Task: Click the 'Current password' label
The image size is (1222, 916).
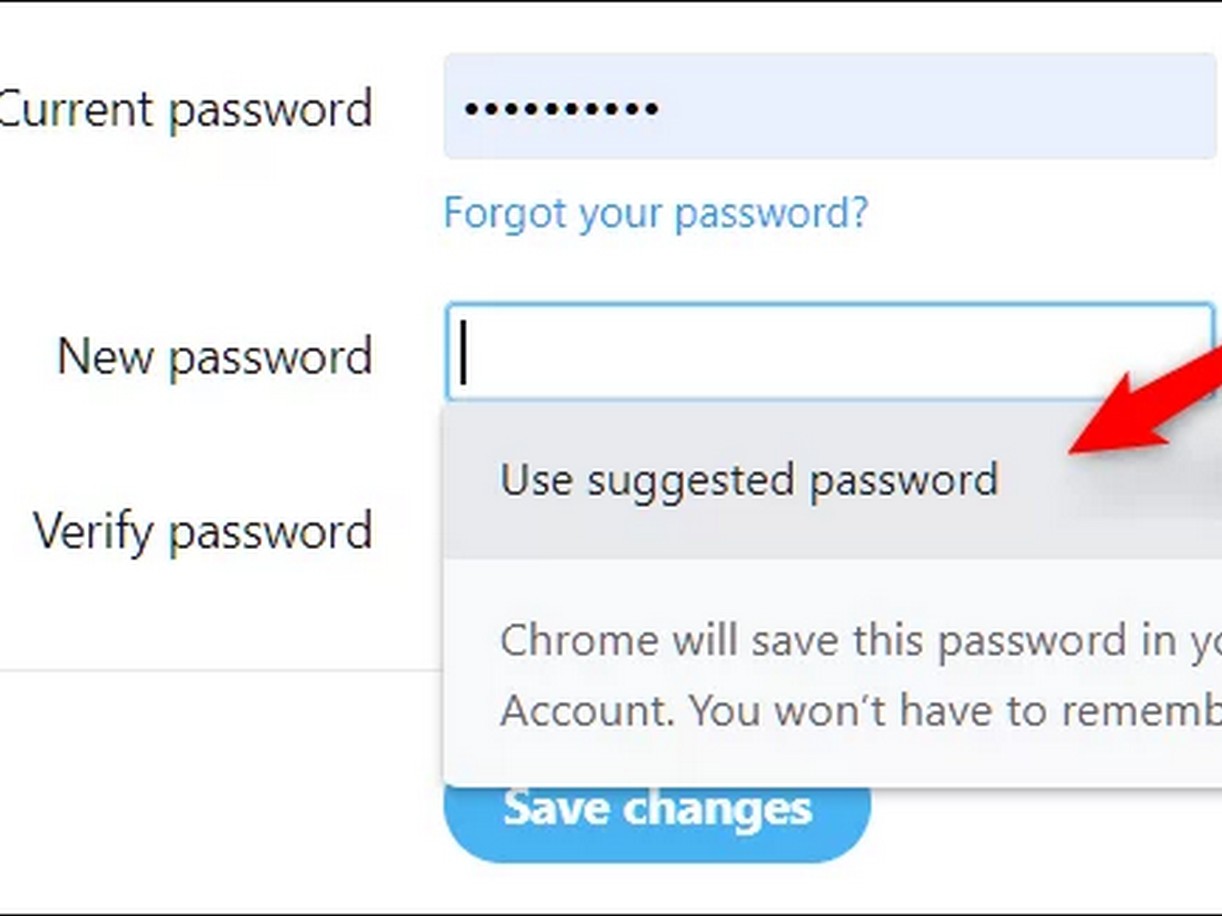Action: pos(186,109)
